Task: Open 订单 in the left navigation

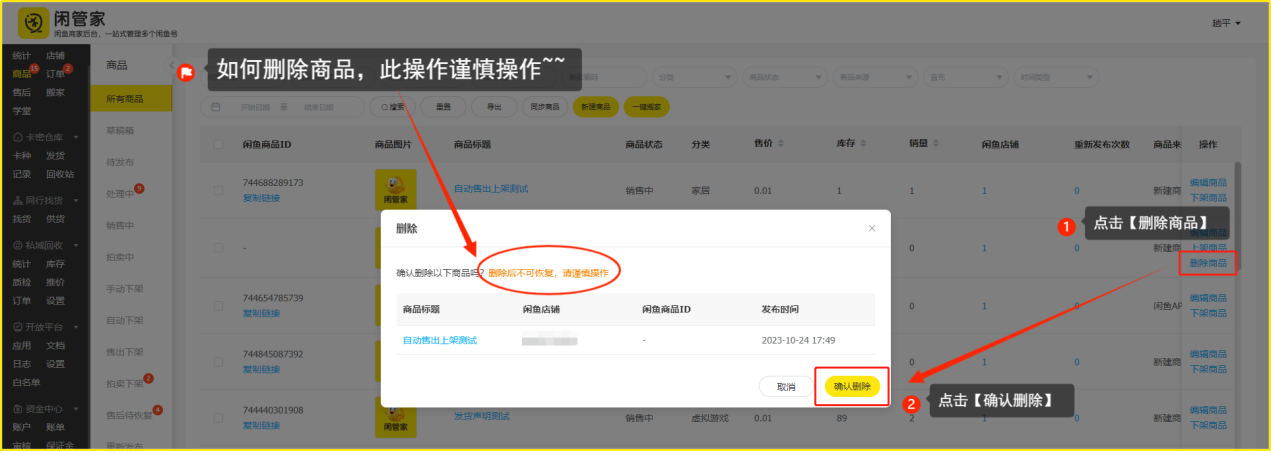Action: [x=56, y=73]
